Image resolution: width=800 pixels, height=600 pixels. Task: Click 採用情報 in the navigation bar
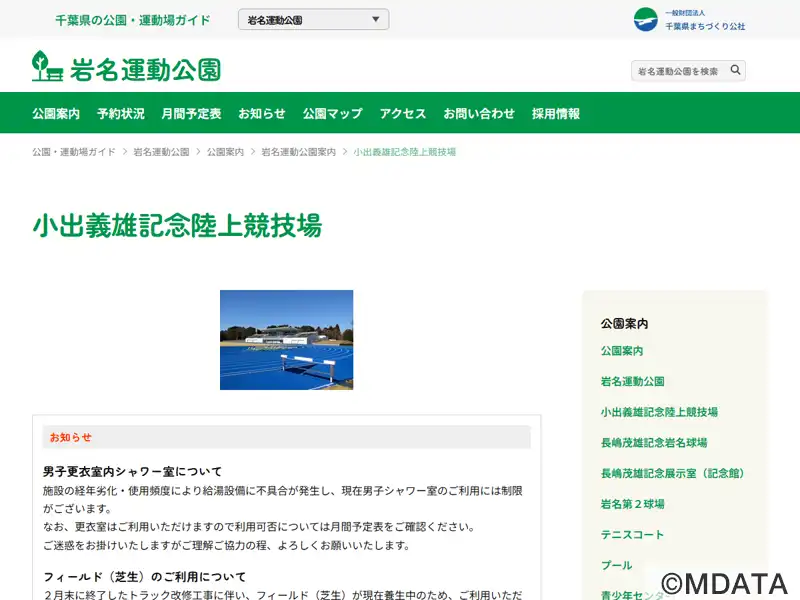click(556, 114)
